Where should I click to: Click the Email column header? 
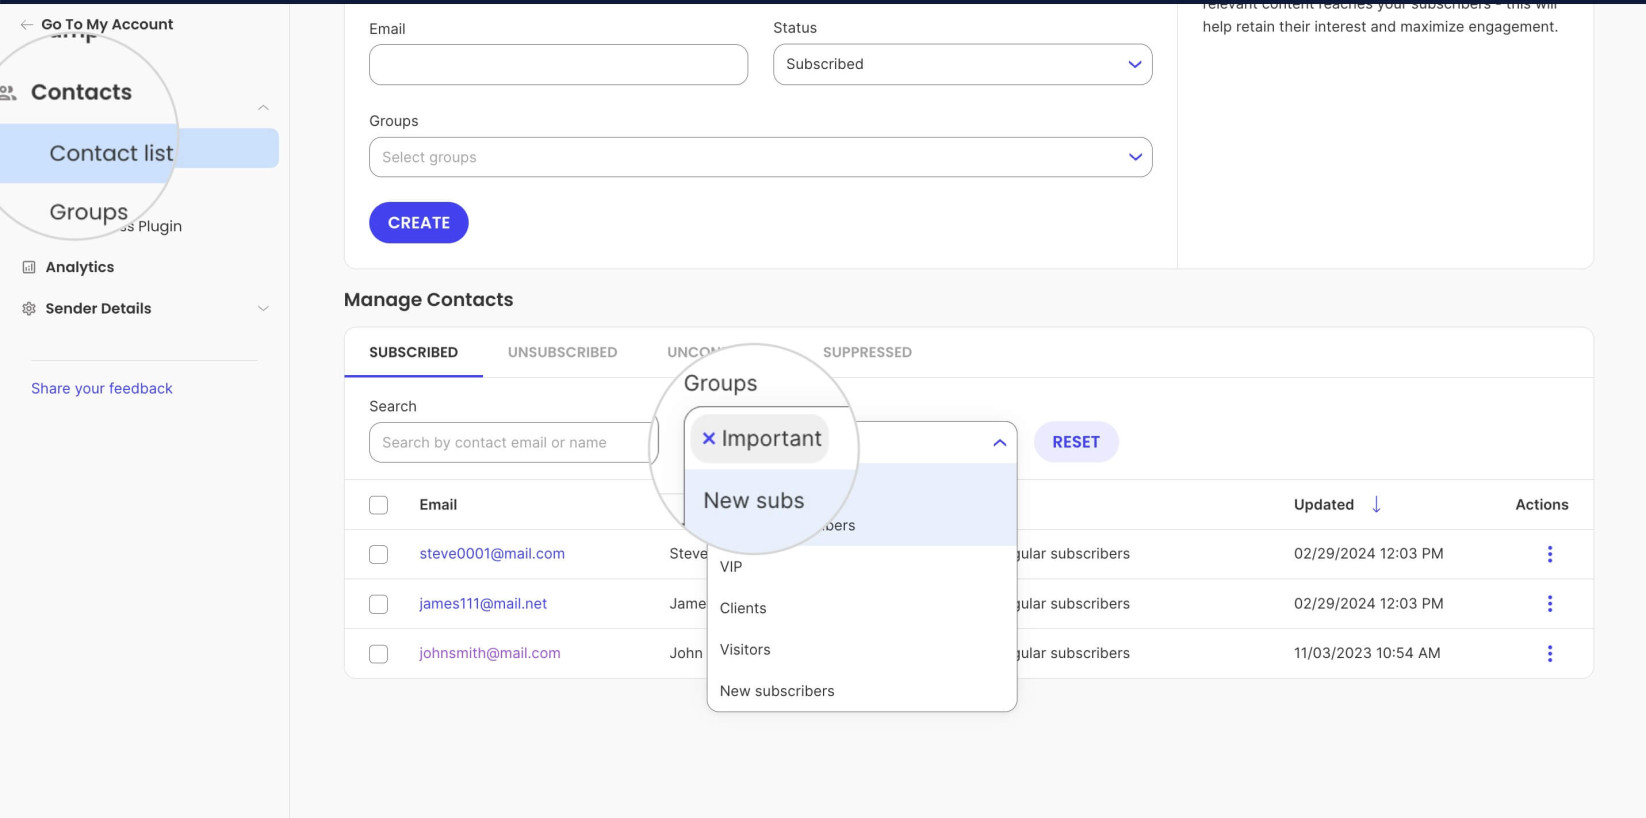pyautogui.click(x=438, y=505)
